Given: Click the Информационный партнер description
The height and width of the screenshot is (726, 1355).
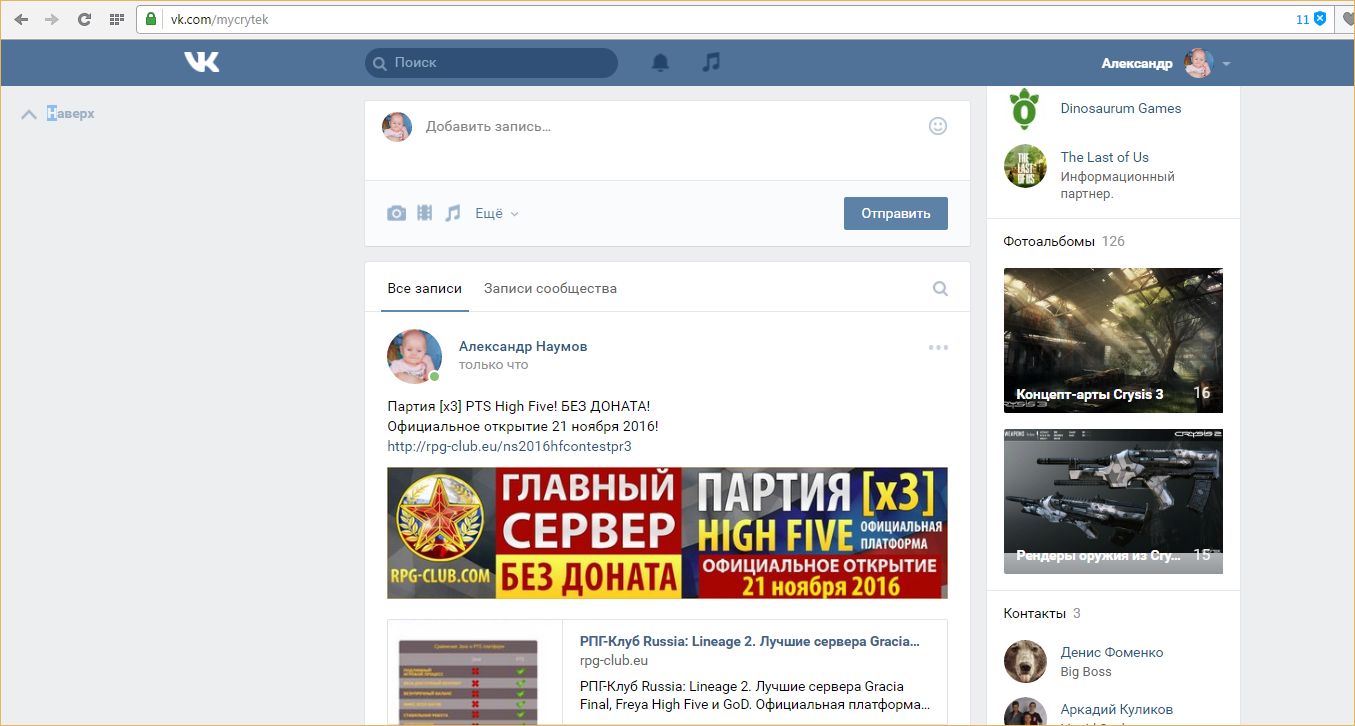Looking at the screenshot, I should pos(1118,185).
